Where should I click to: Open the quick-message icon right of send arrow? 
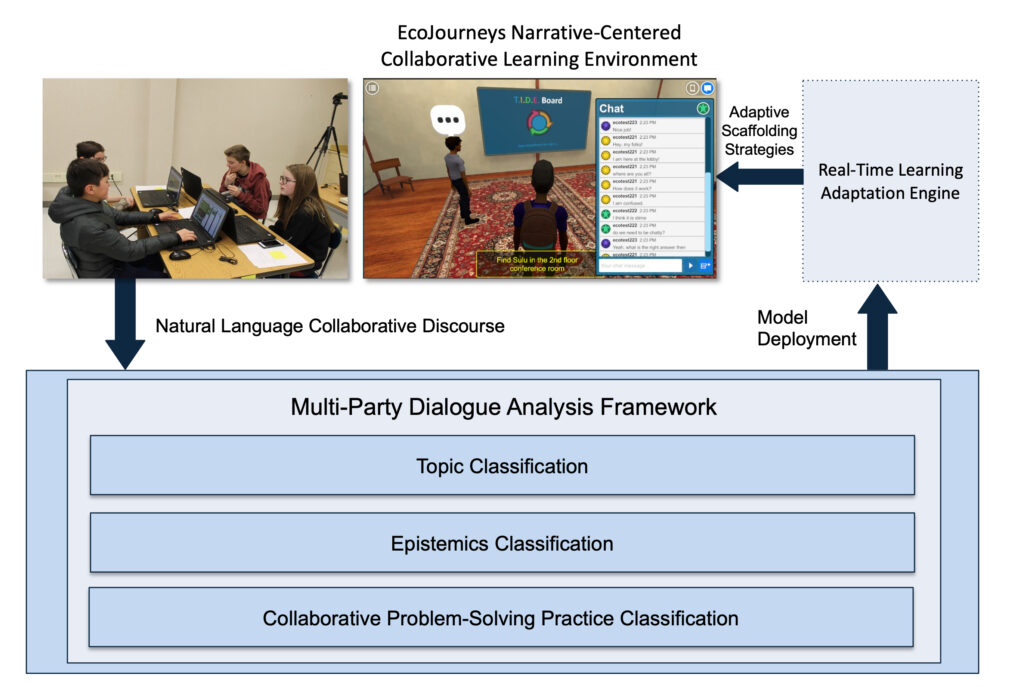(705, 266)
